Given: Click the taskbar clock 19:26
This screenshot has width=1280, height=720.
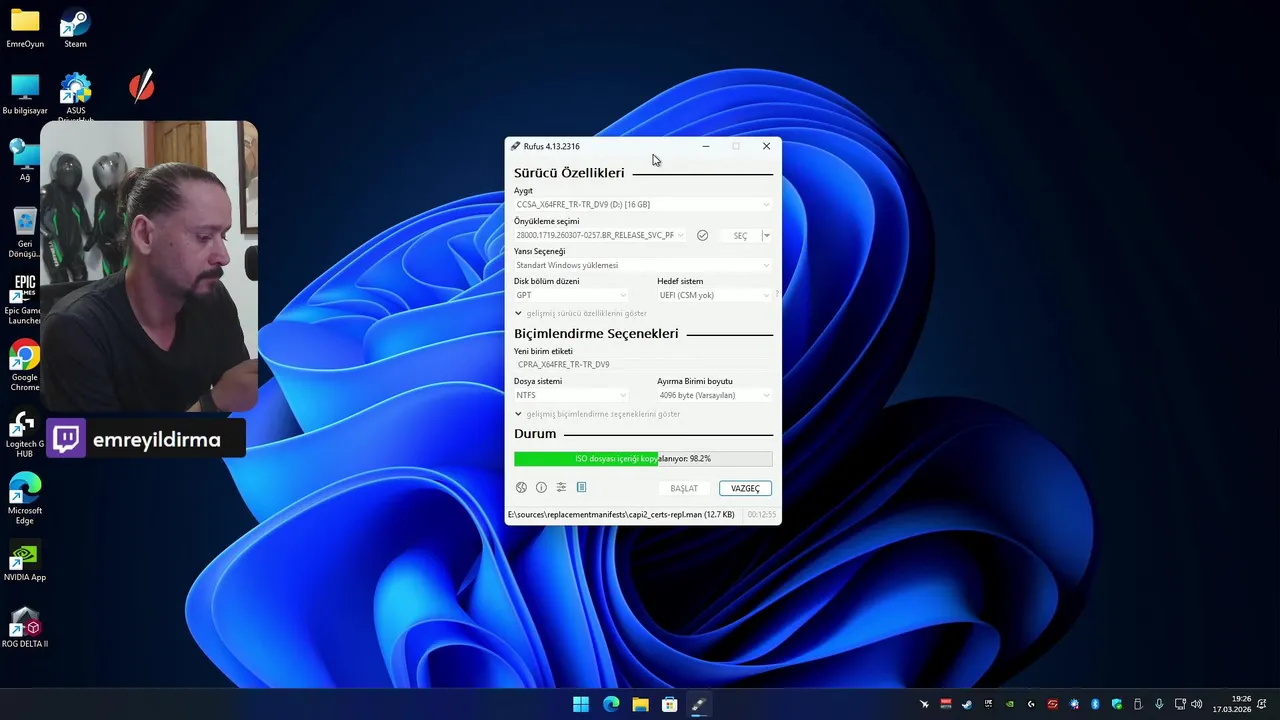Looking at the screenshot, I should point(1241,699).
